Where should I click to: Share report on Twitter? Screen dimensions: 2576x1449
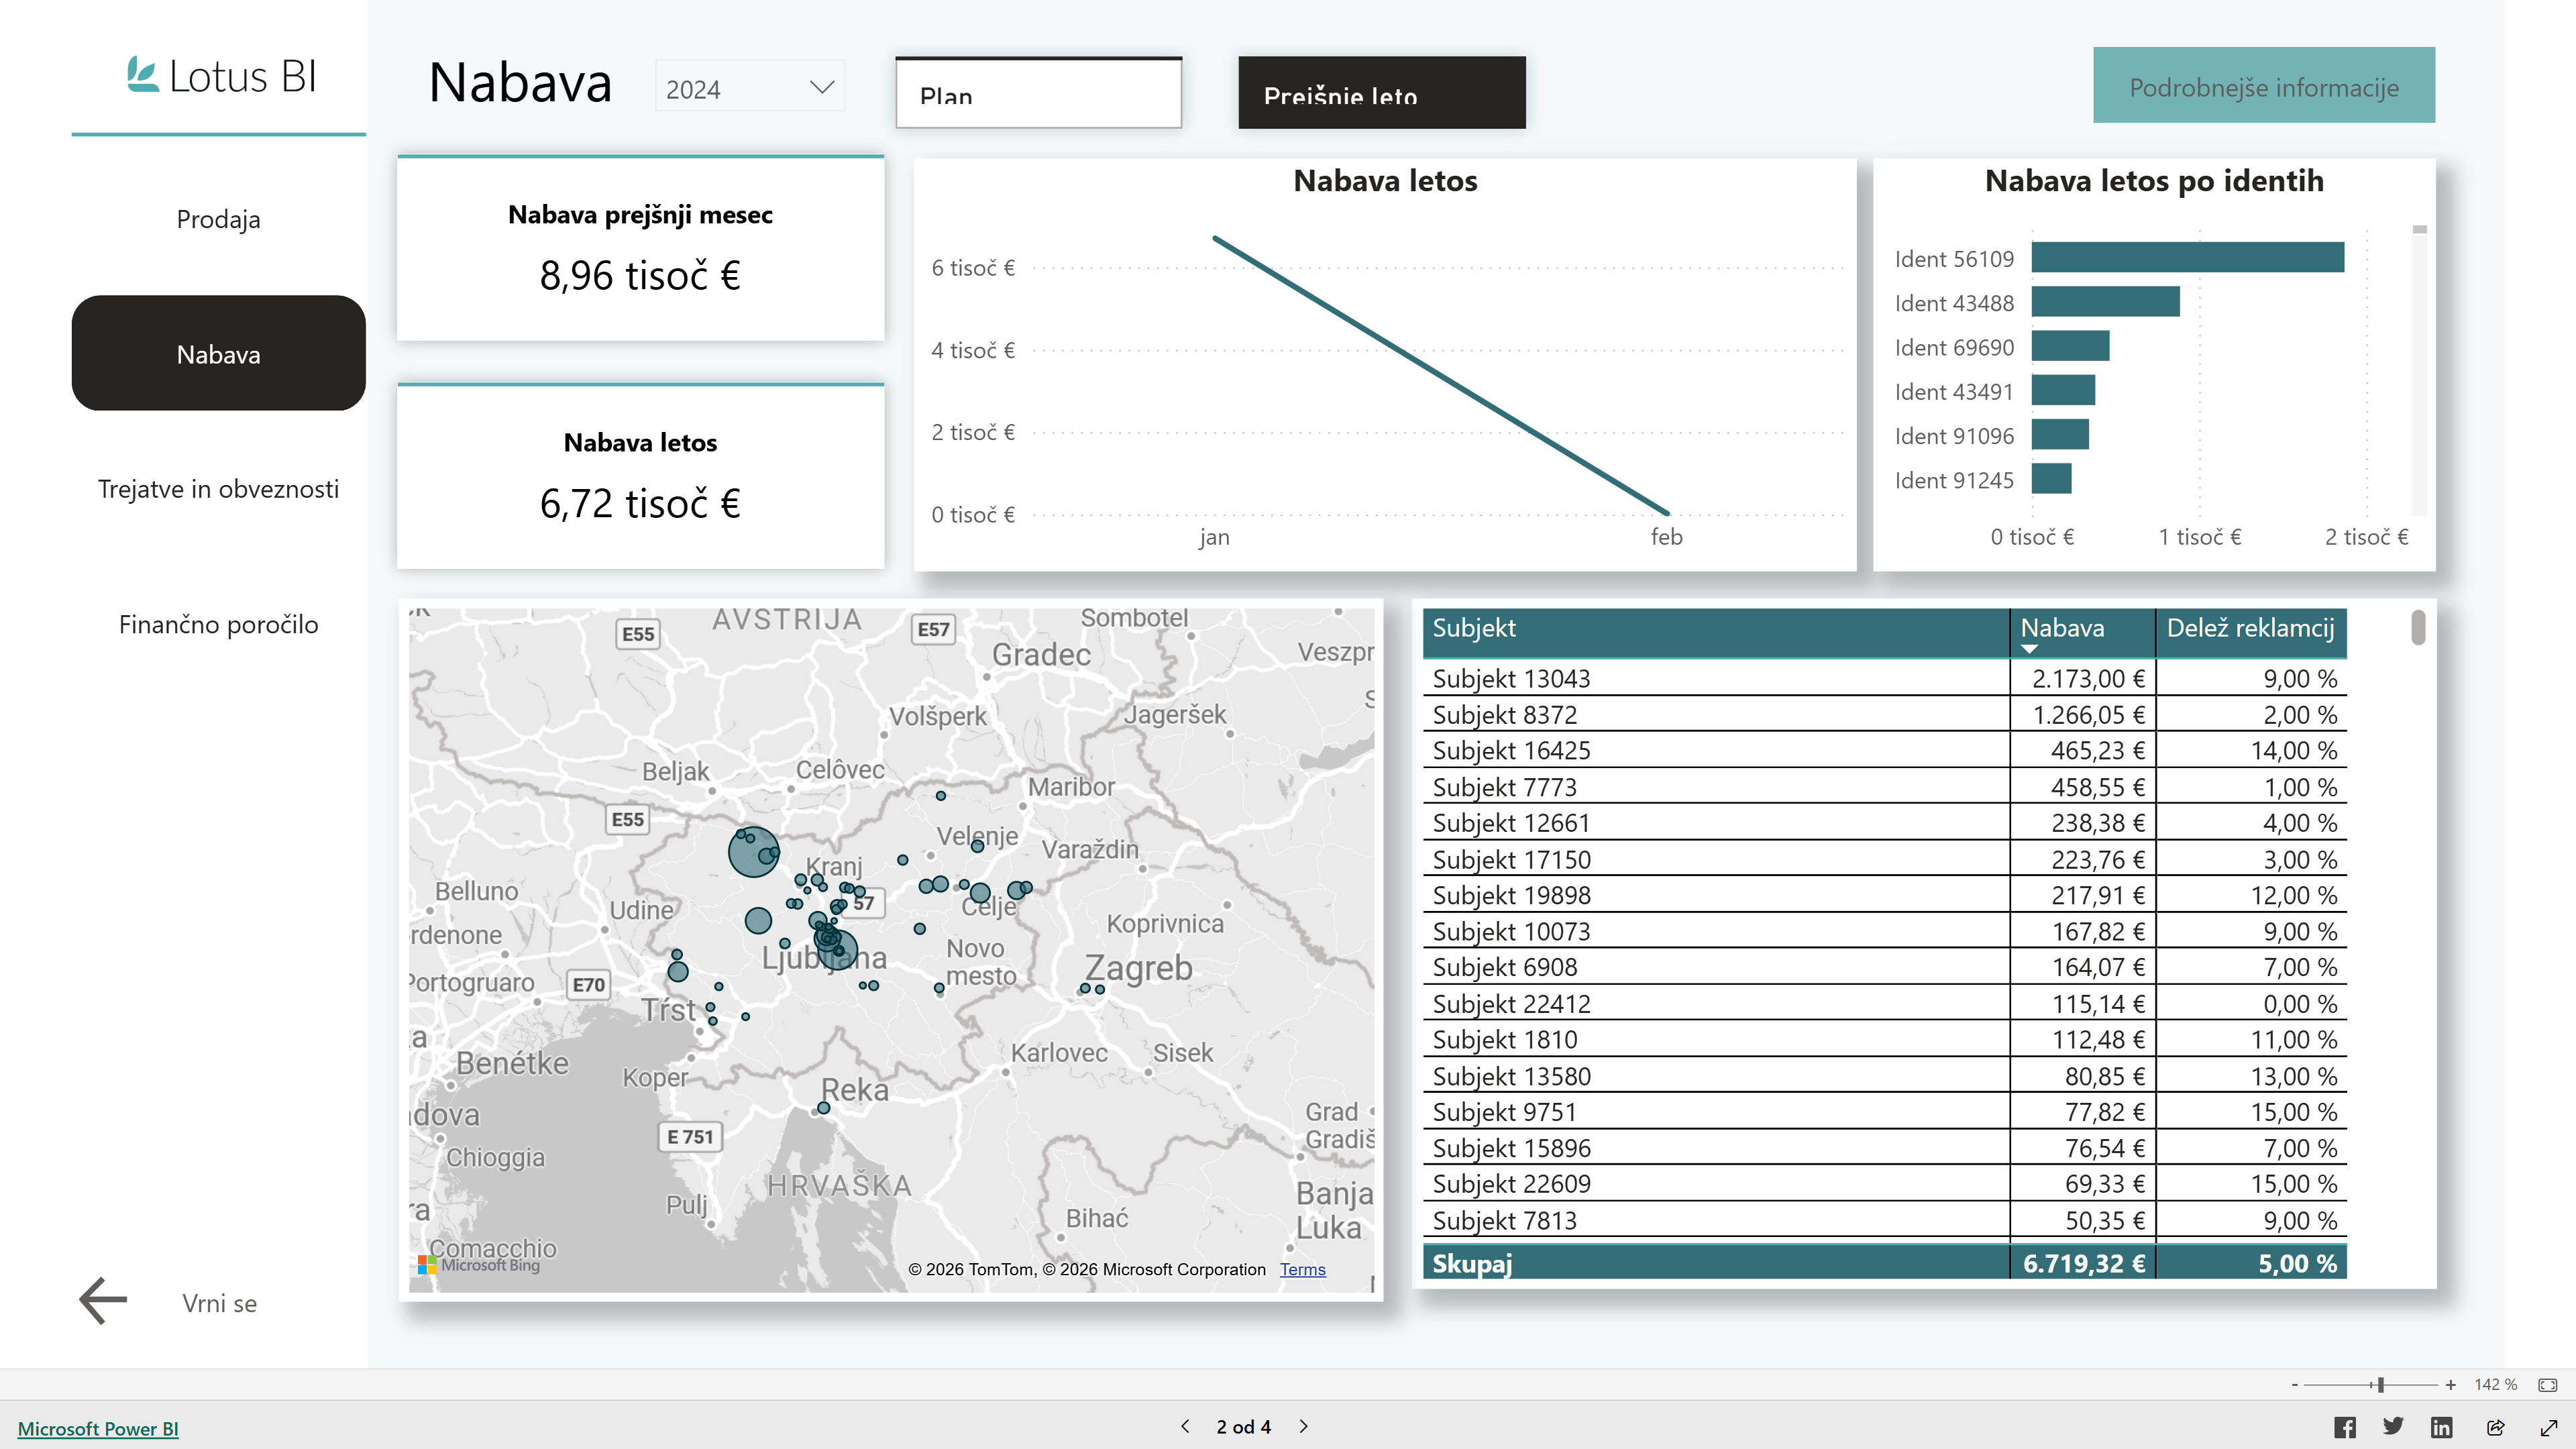(2393, 1427)
